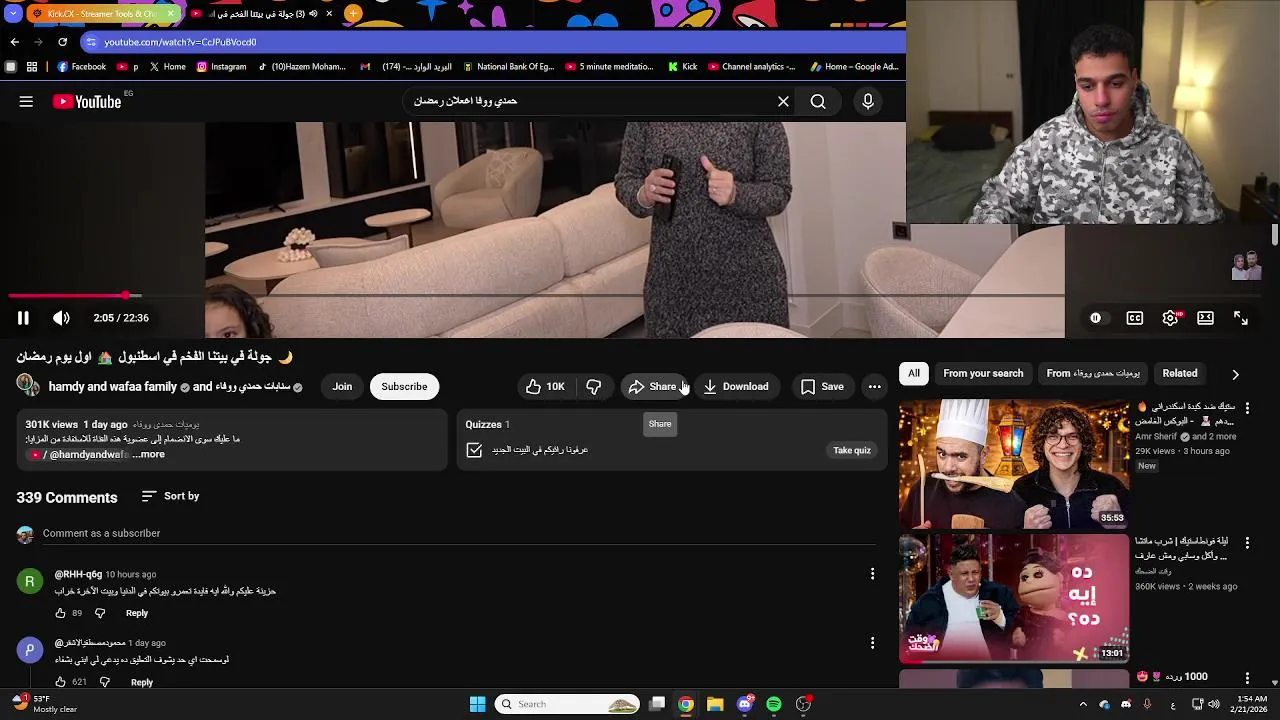The height and width of the screenshot is (720, 1280).
Task: Enter fullscreen on the video
Action: tap(1241, 318)
